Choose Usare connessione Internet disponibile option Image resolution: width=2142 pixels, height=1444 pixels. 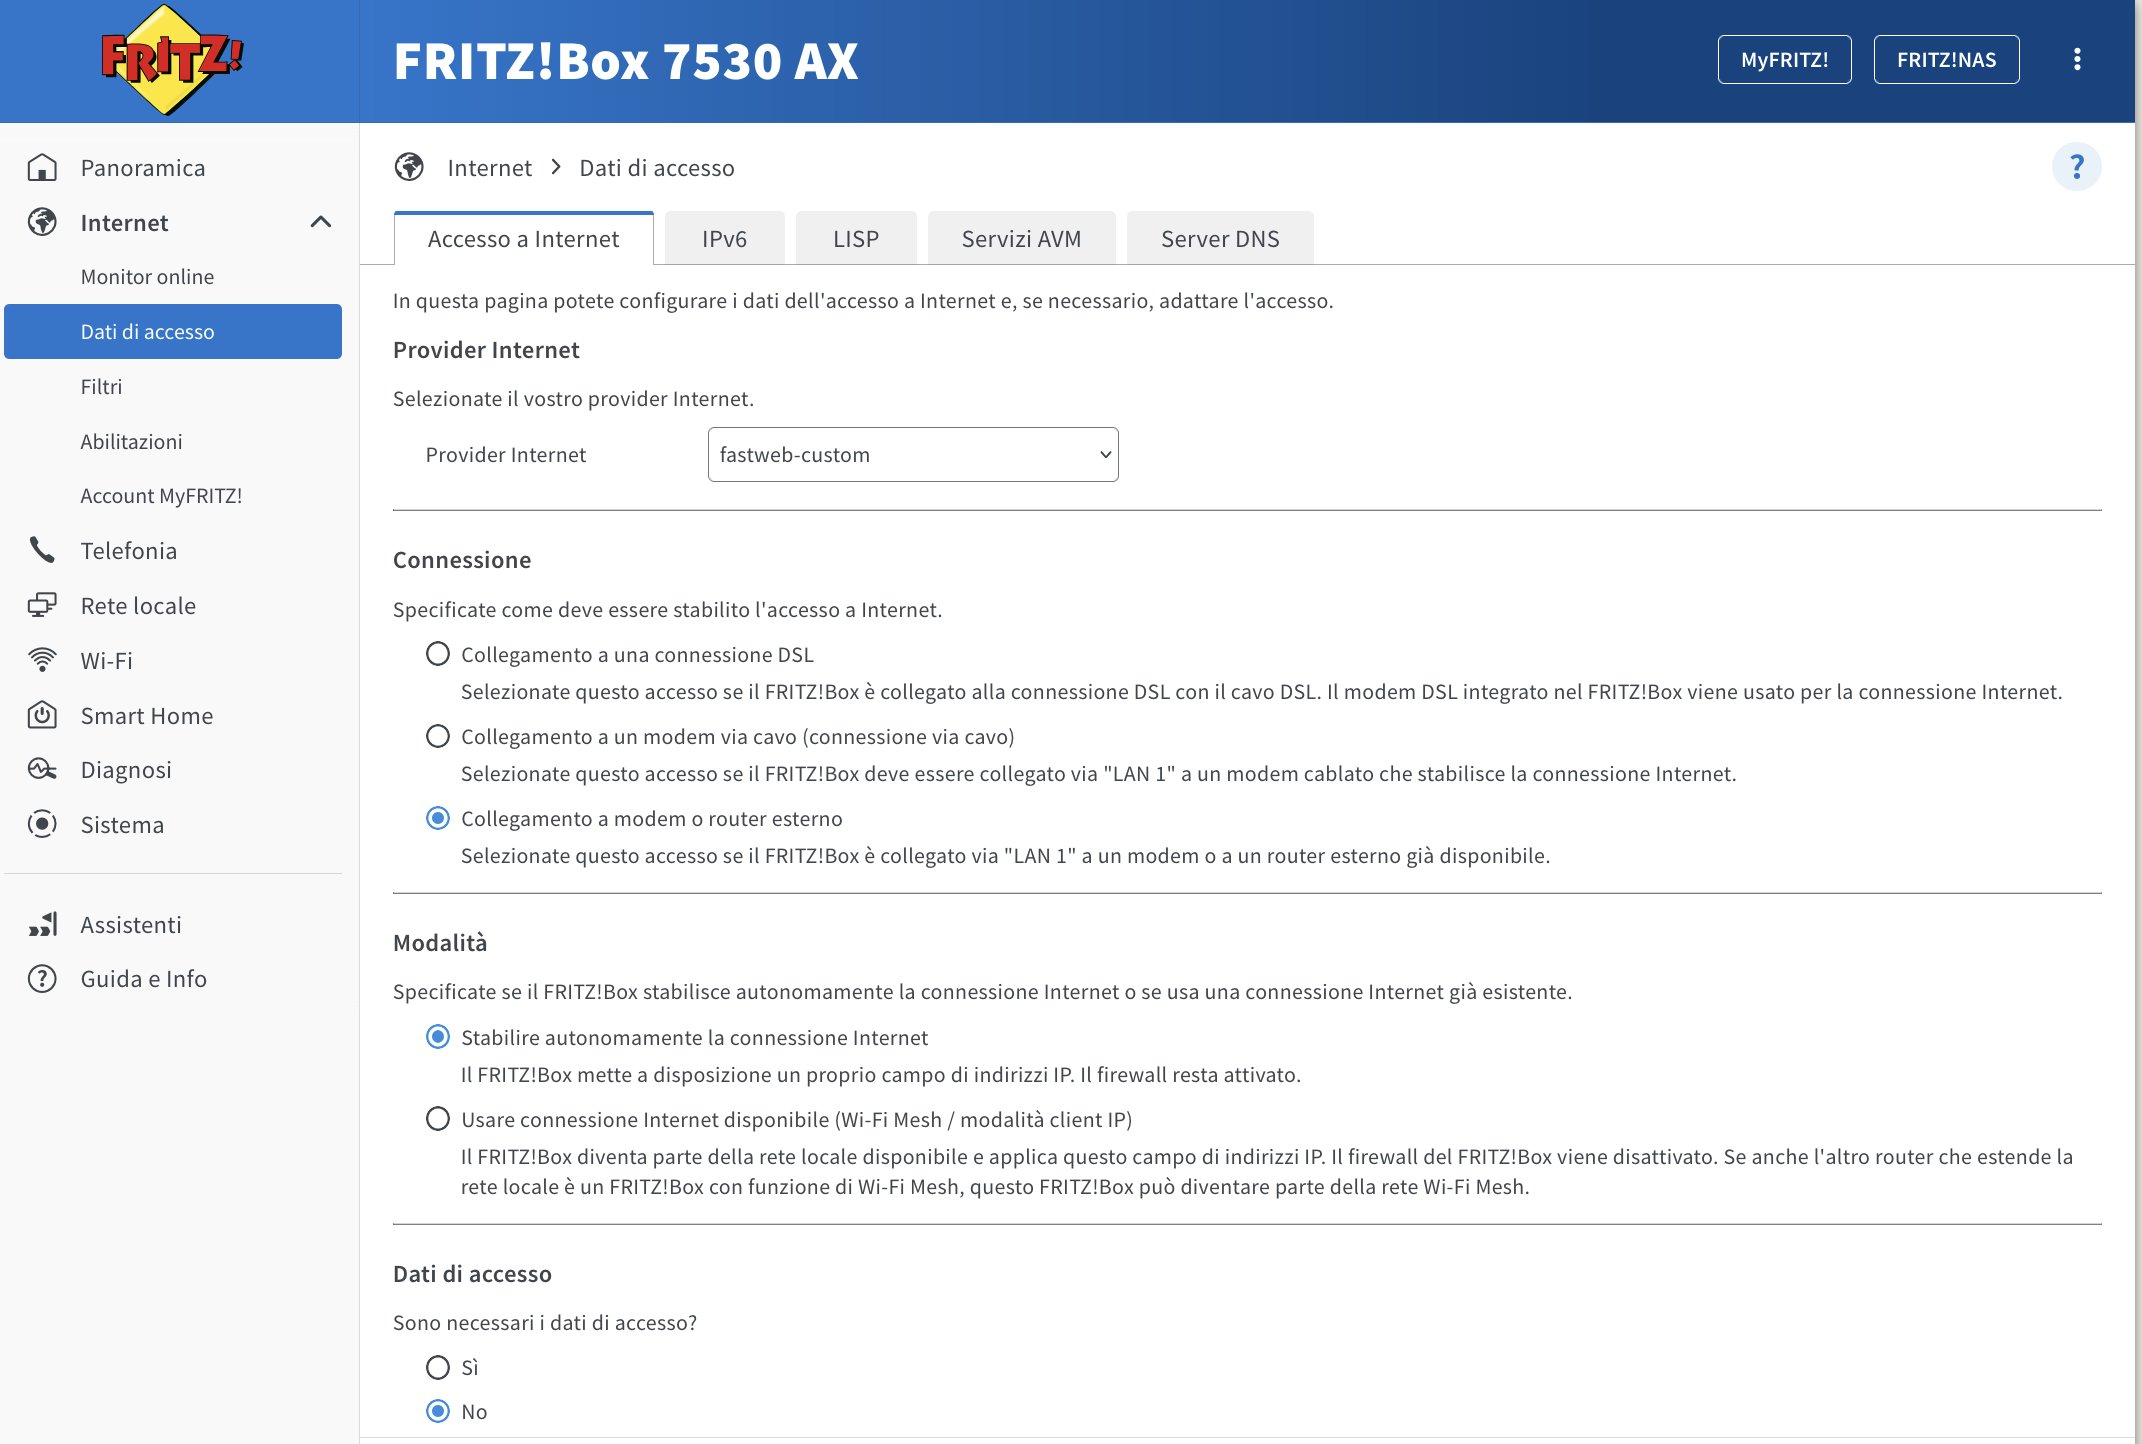coord(438,1119)
